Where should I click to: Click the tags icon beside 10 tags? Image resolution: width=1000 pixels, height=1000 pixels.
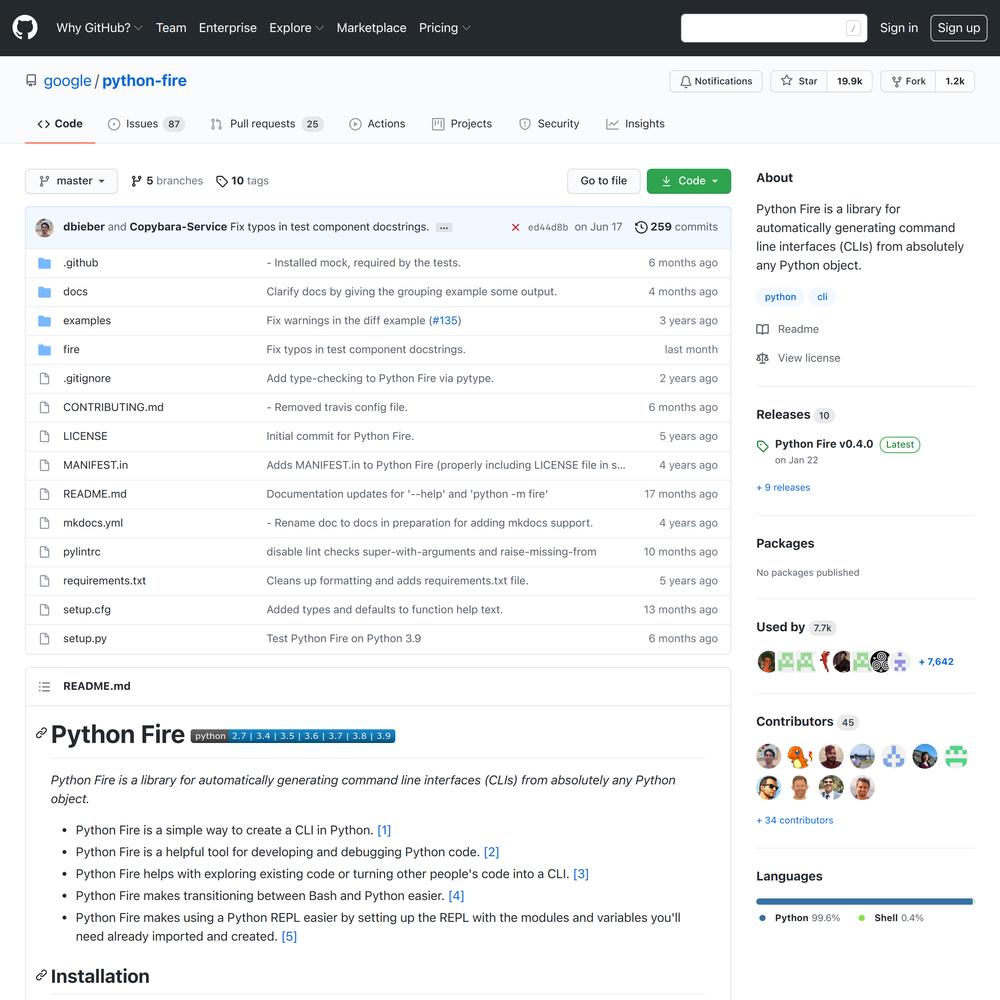pos(221,181)
